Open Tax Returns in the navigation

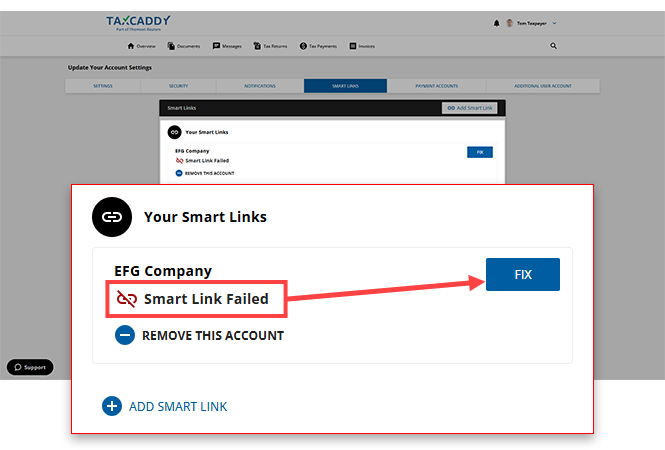270,46
